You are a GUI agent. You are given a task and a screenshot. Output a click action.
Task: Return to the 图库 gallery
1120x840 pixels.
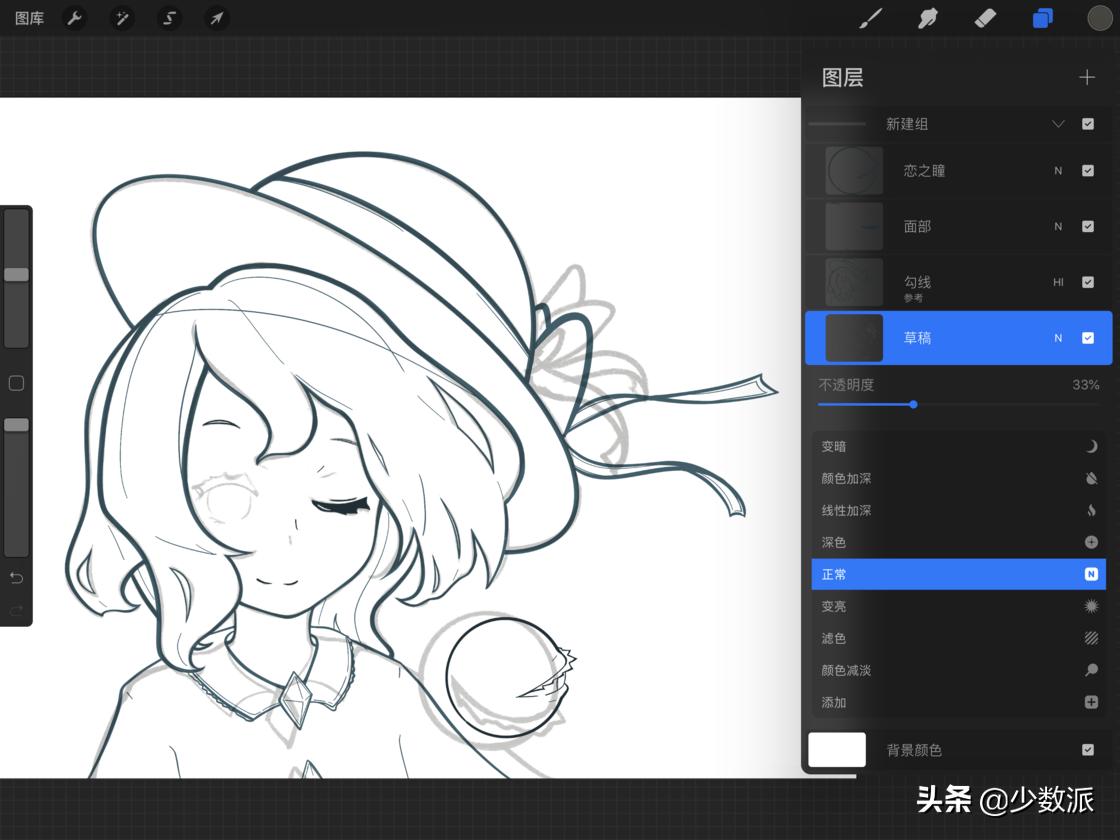pyautogui.click(x=28, y=18)
